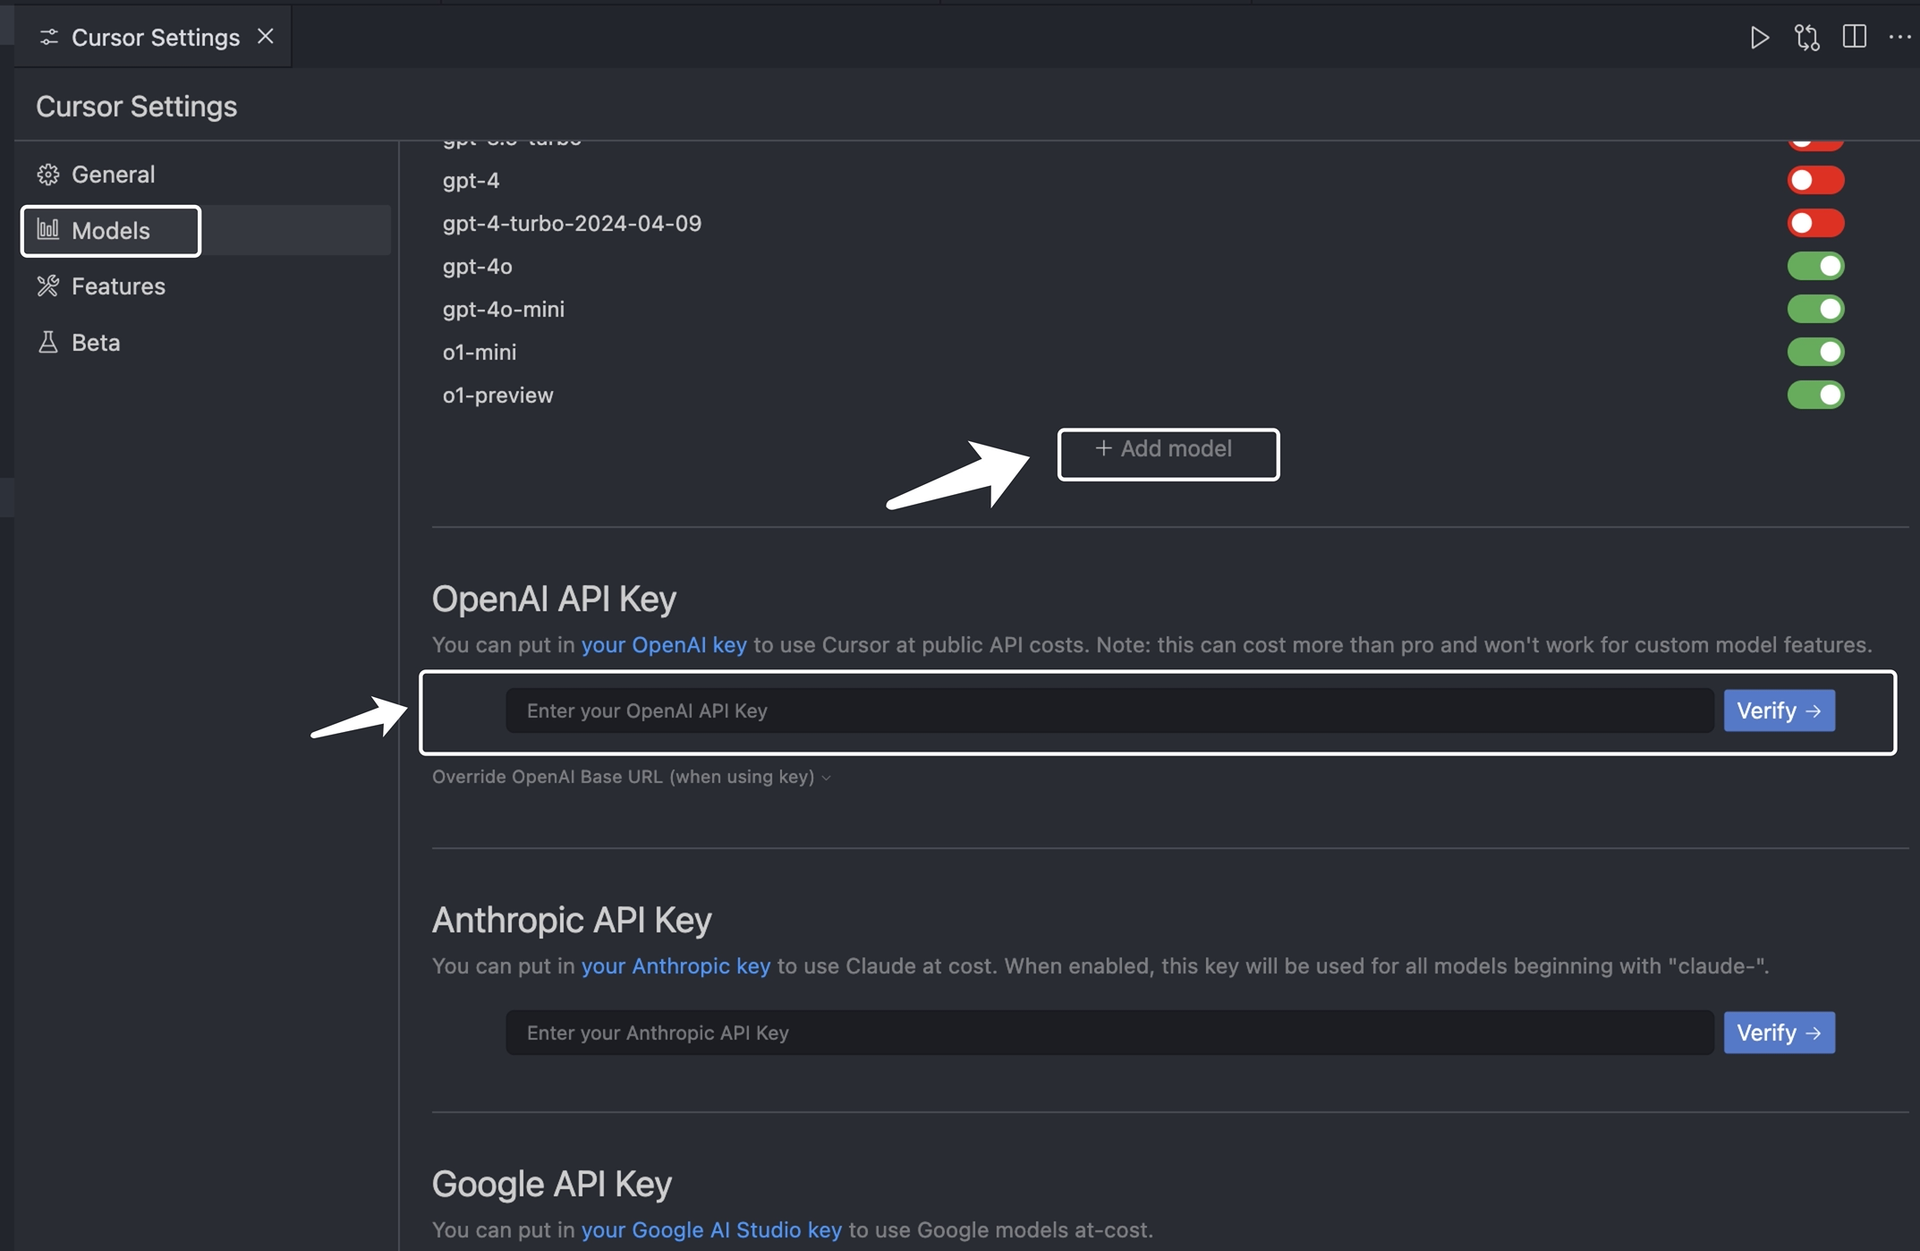Screen dimensions: 1920x1251
Task: Verify the Anthropic API key
Action: point(1778,1033)
